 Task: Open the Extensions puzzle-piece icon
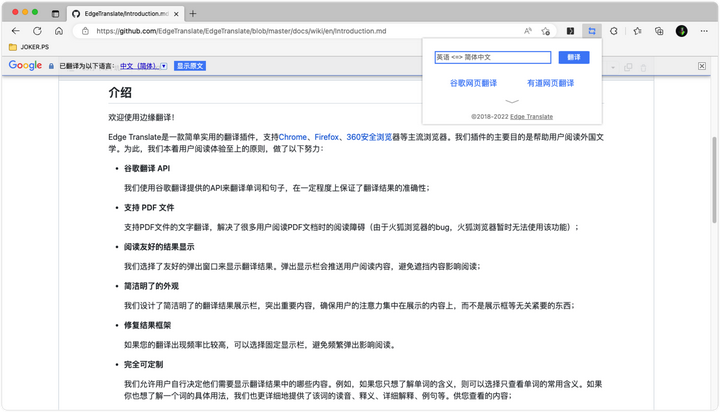[x=613, y=31]
